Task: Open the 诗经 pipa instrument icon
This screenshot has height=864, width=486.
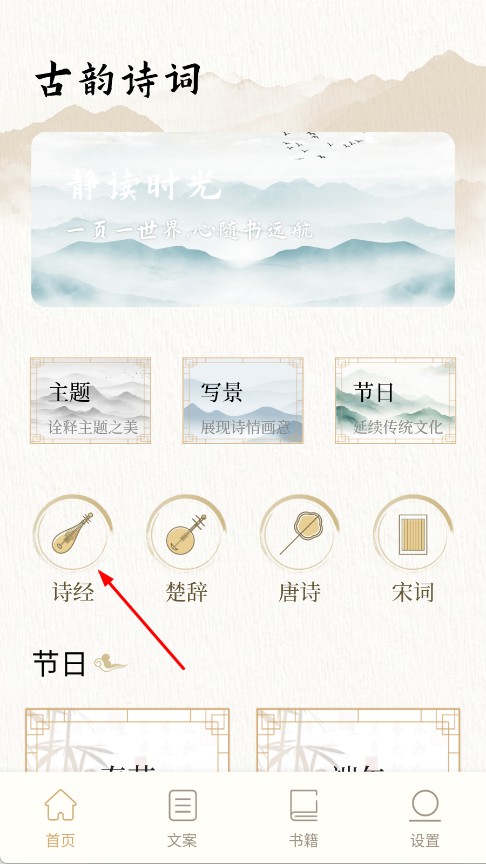Action: [x=73, y=533]
